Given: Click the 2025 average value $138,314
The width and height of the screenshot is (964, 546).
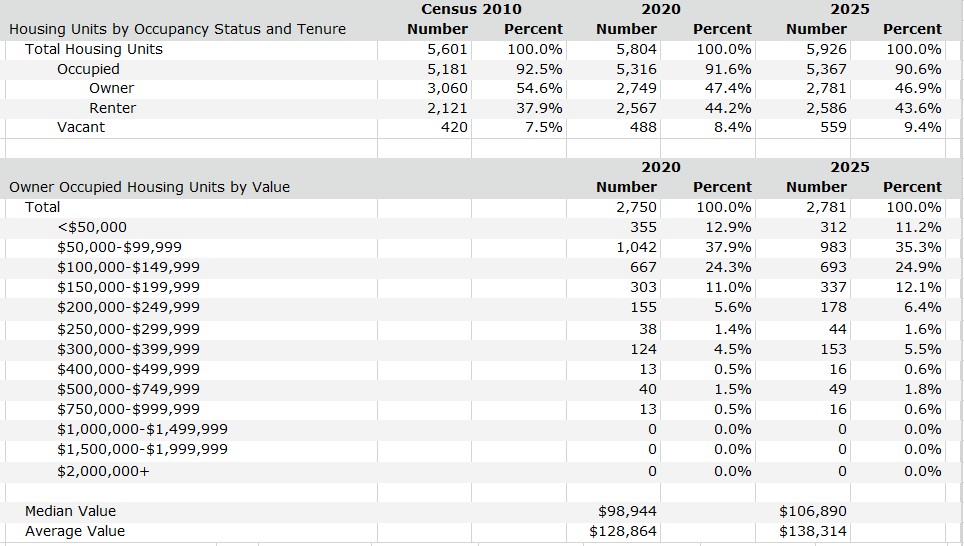Looking at the screenshot, I should pos(813,531).
